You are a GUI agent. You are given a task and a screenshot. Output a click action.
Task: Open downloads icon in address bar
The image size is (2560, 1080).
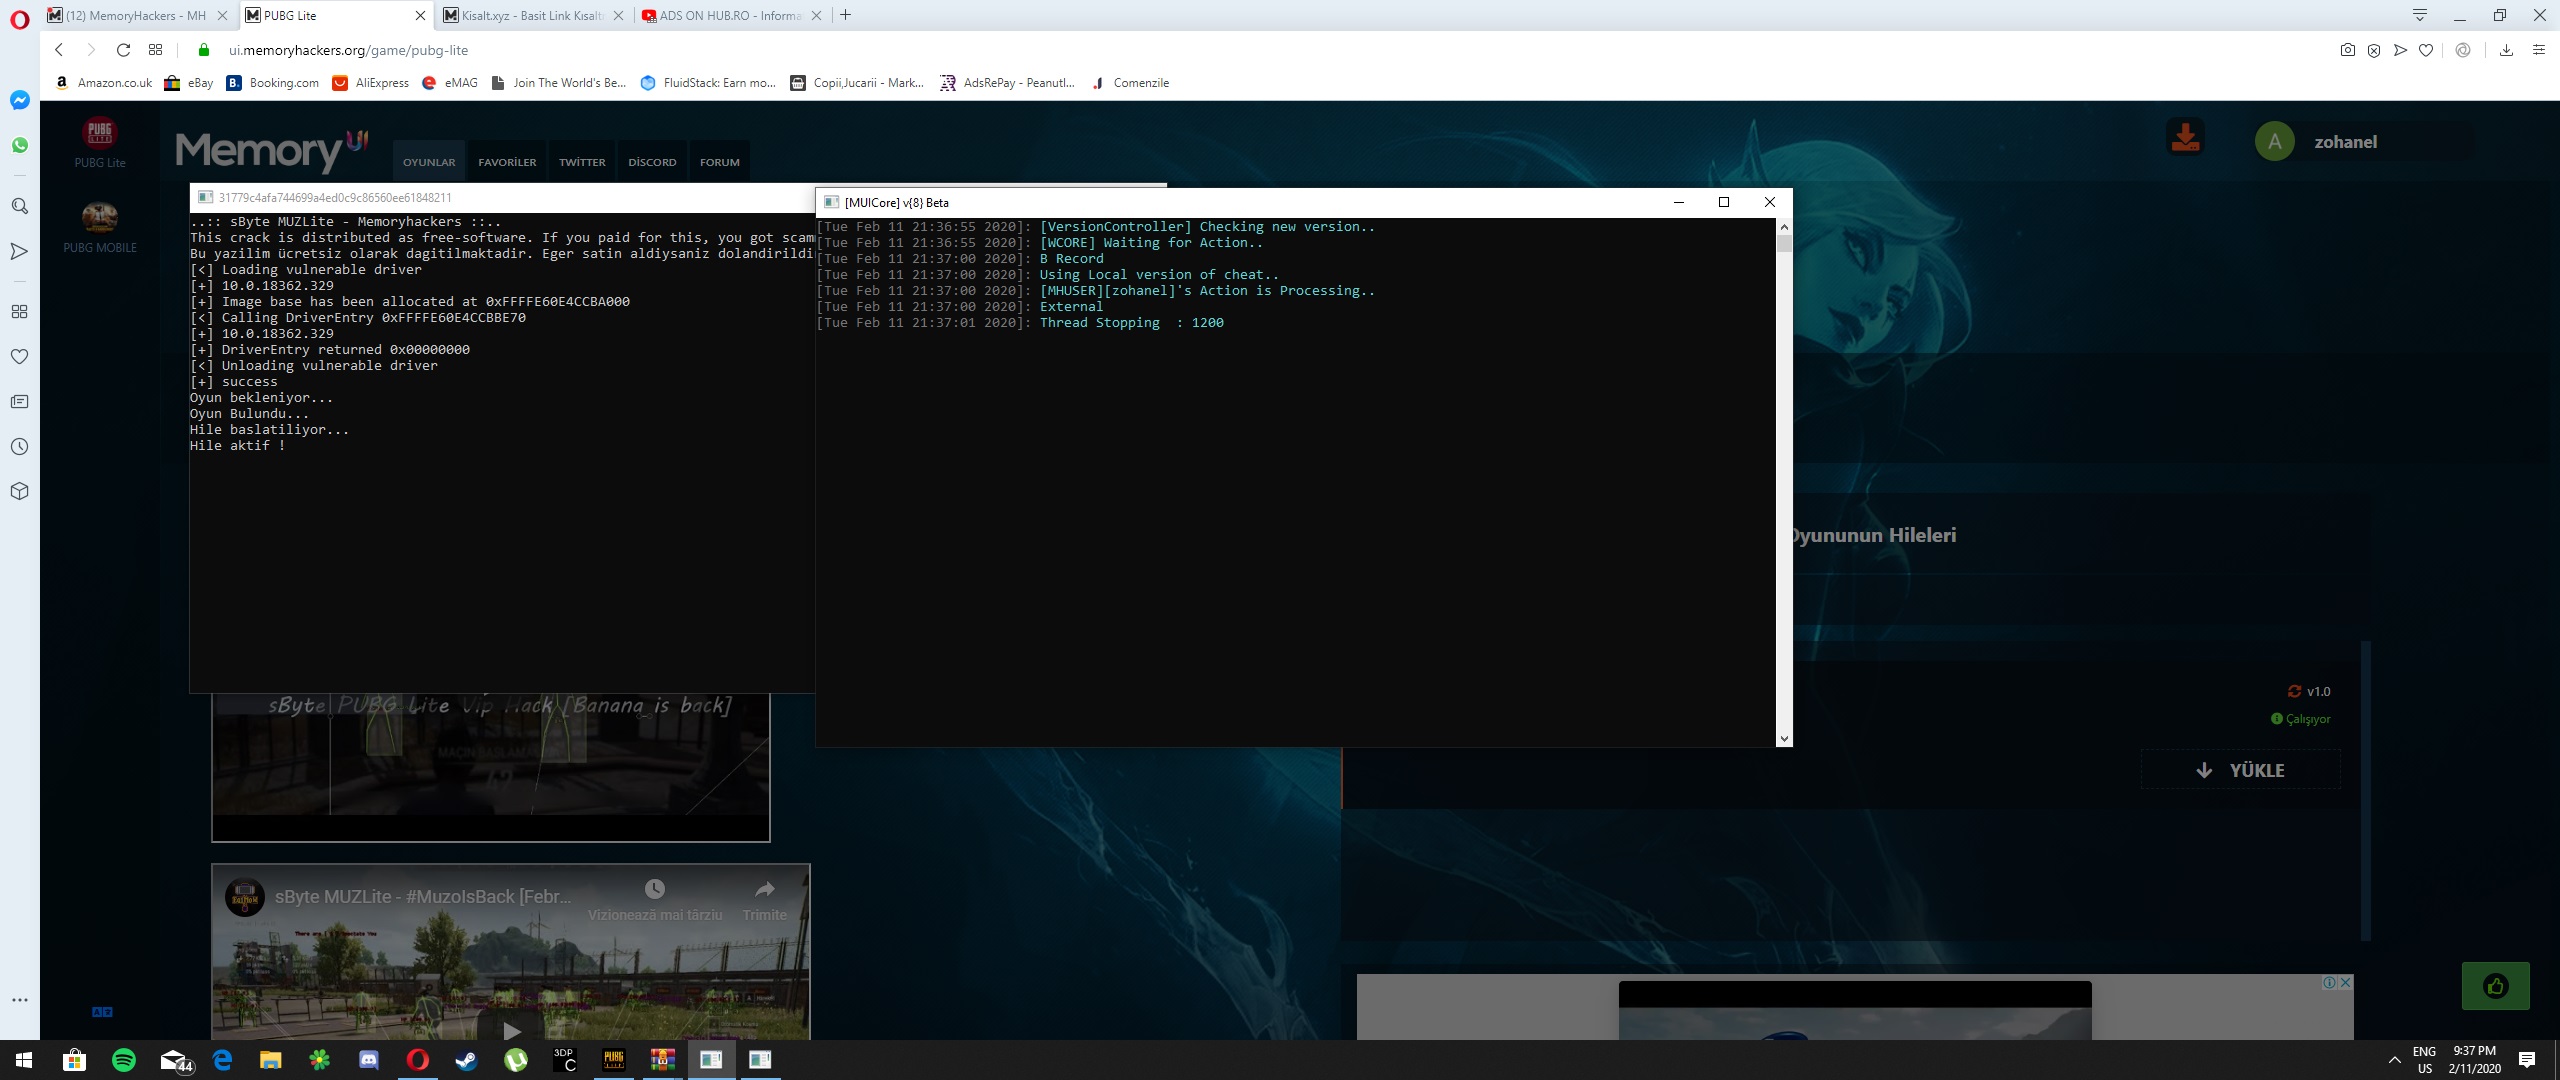pyautogui.click(x=2506, y=50)
